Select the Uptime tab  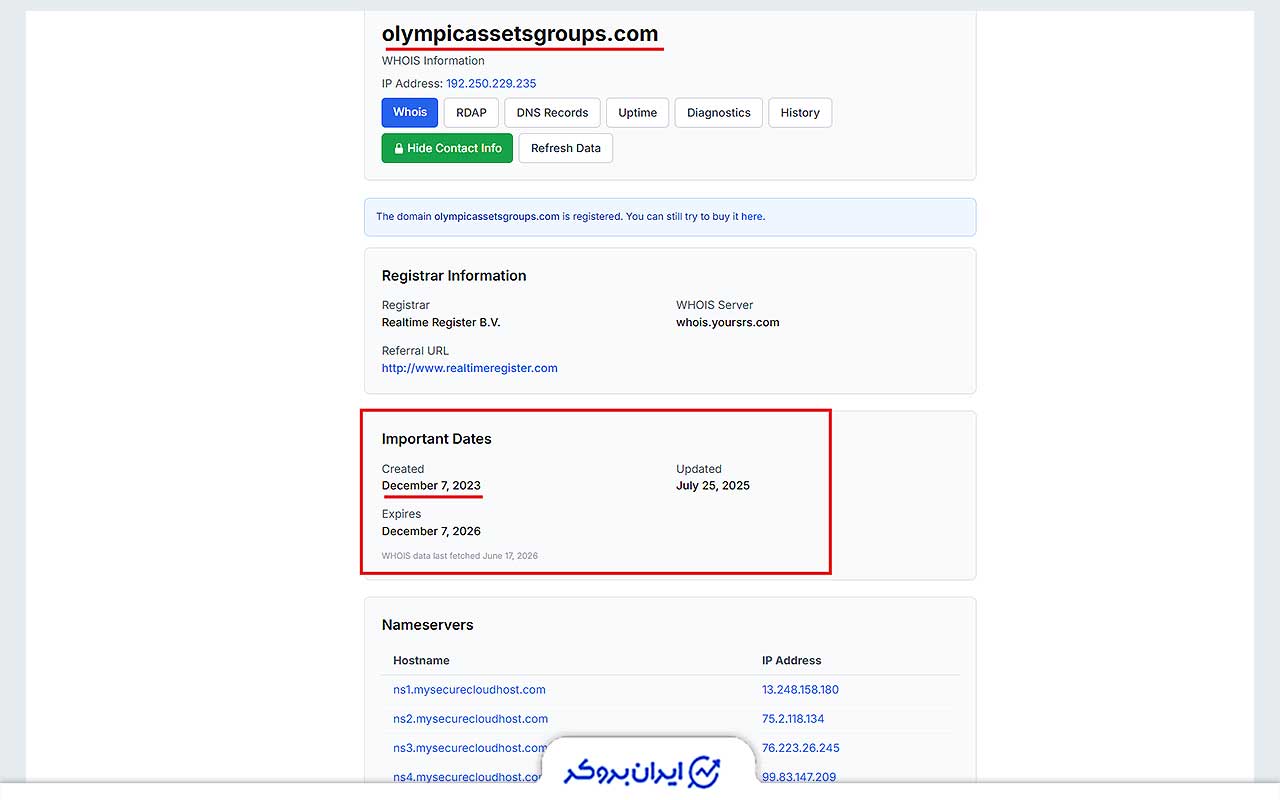tap(637, 113)
